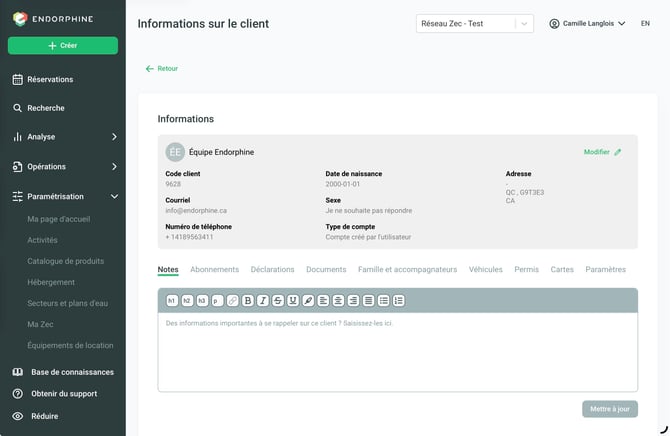Switch to the Véhicules tab
Viewport: 670px width, 436px height.
coord(485,269)
